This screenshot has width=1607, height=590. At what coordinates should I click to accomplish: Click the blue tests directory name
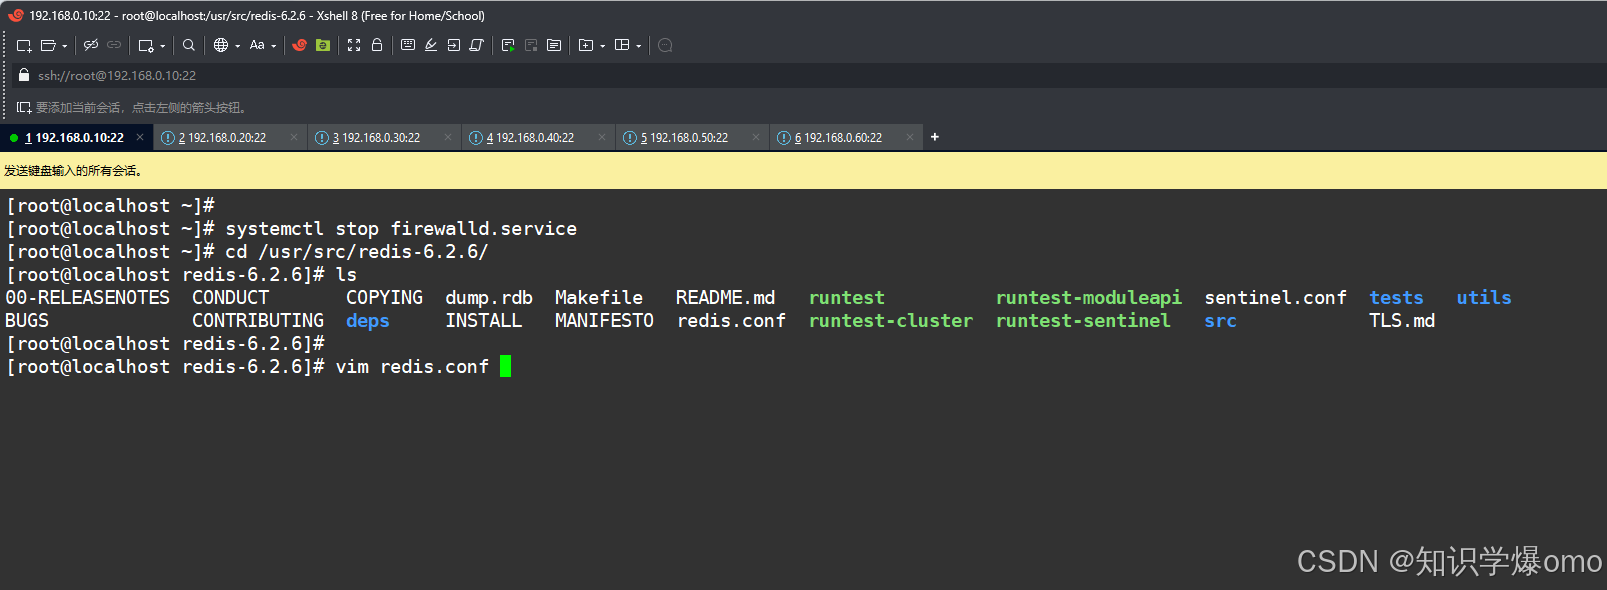point(1396,298)
